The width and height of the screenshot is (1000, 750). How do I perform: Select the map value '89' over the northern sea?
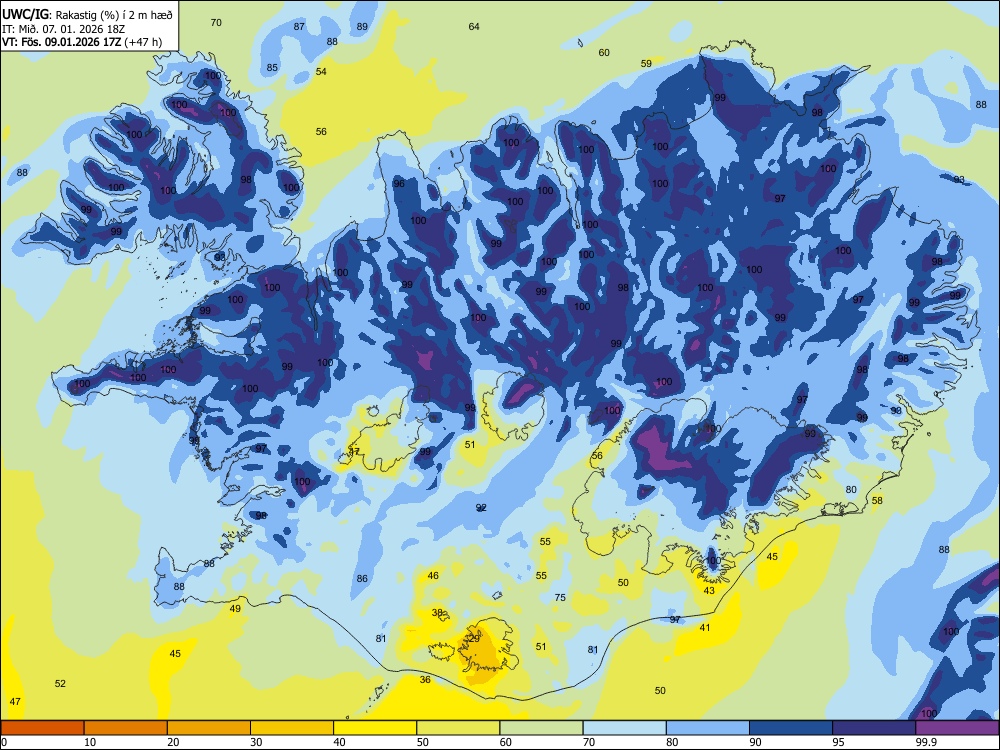[x=362, y=27]
